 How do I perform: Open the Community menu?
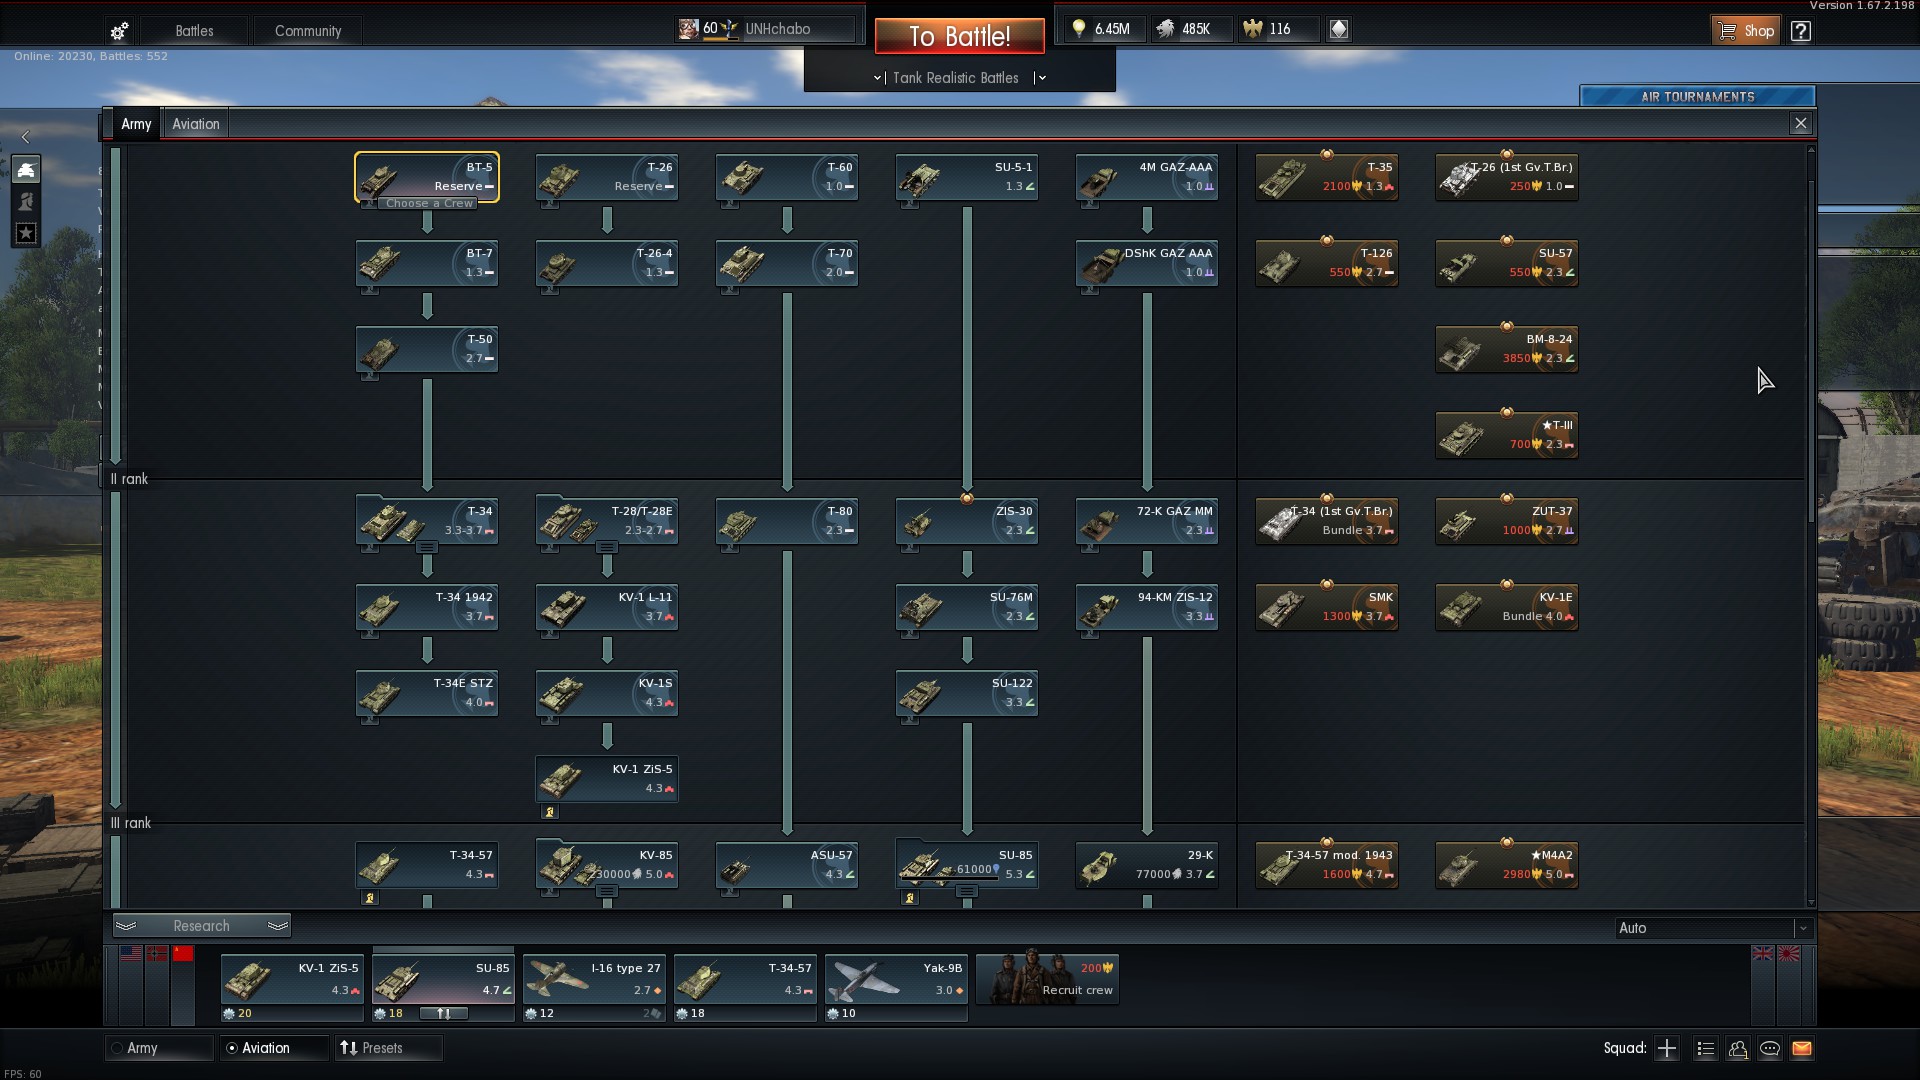coord(308,31)
